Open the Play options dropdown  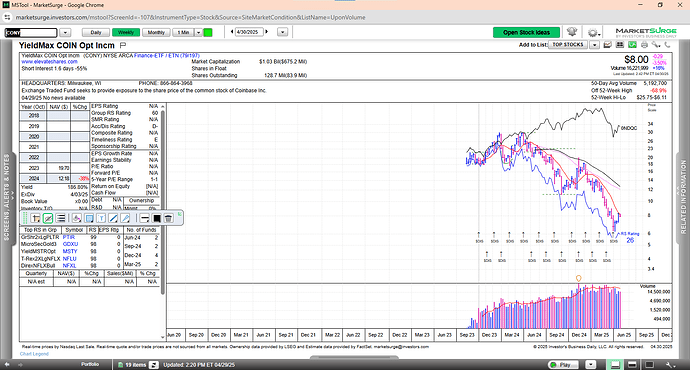click(x=591, y=365)
